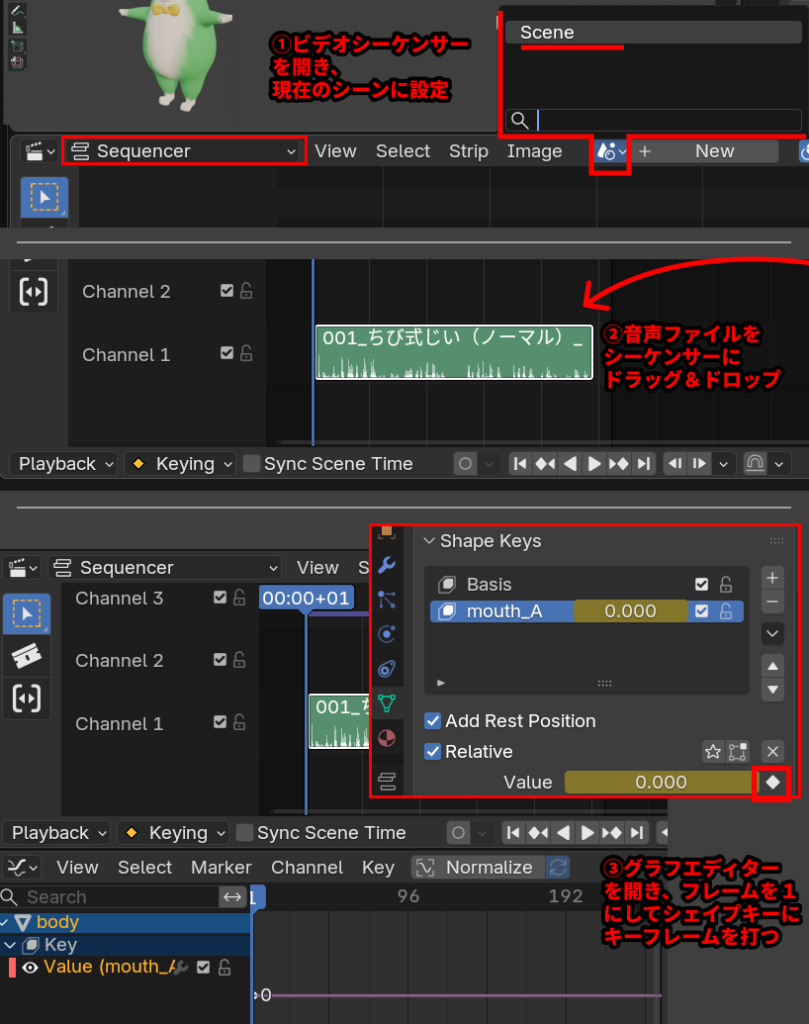Open the Sequencer view type dropdown outlined in red

[184, 151]
